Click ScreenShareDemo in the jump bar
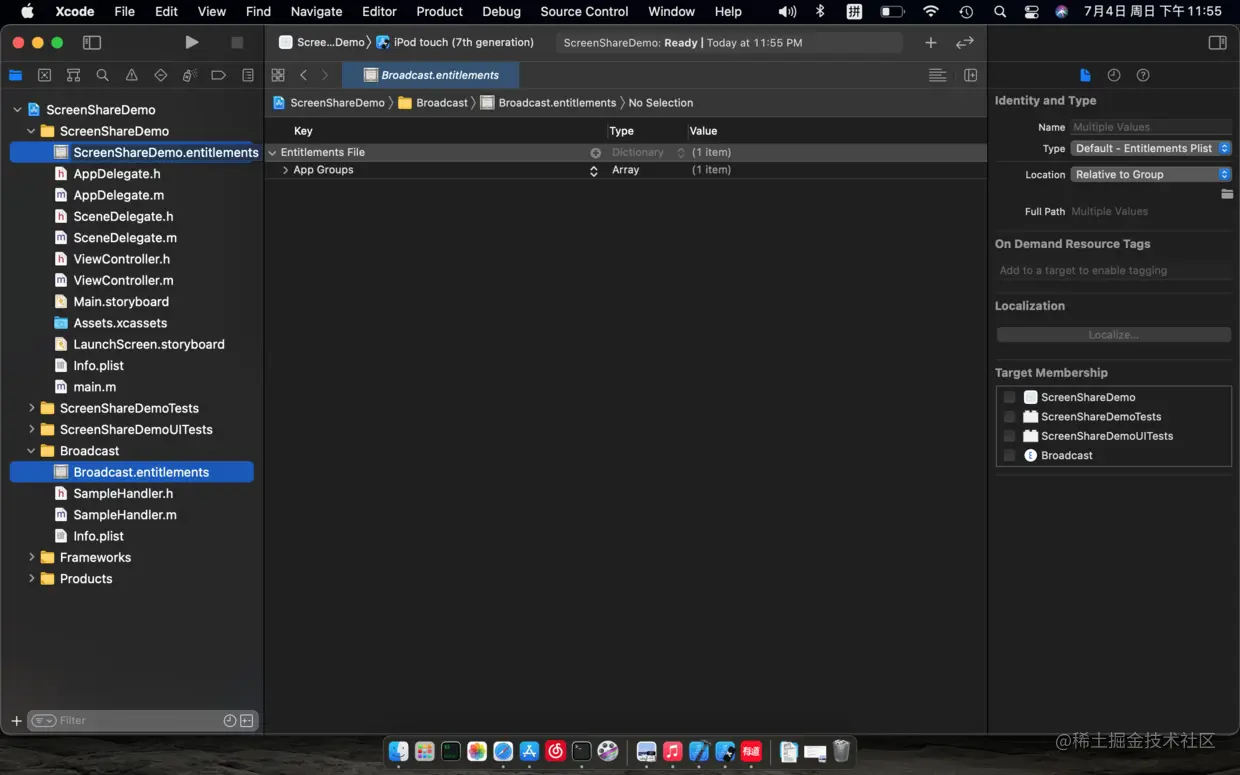Viewport: 1240px width, 775px height. click(x=329, y=103)
